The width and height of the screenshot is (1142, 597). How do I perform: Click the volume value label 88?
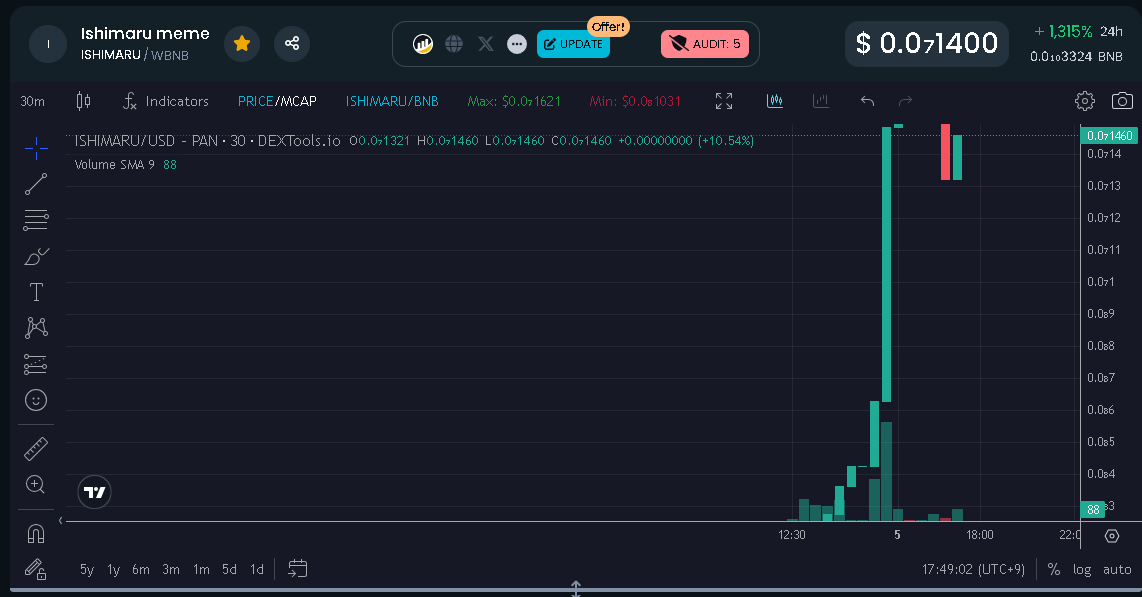pyautogui.click(x=1092, y=510)
